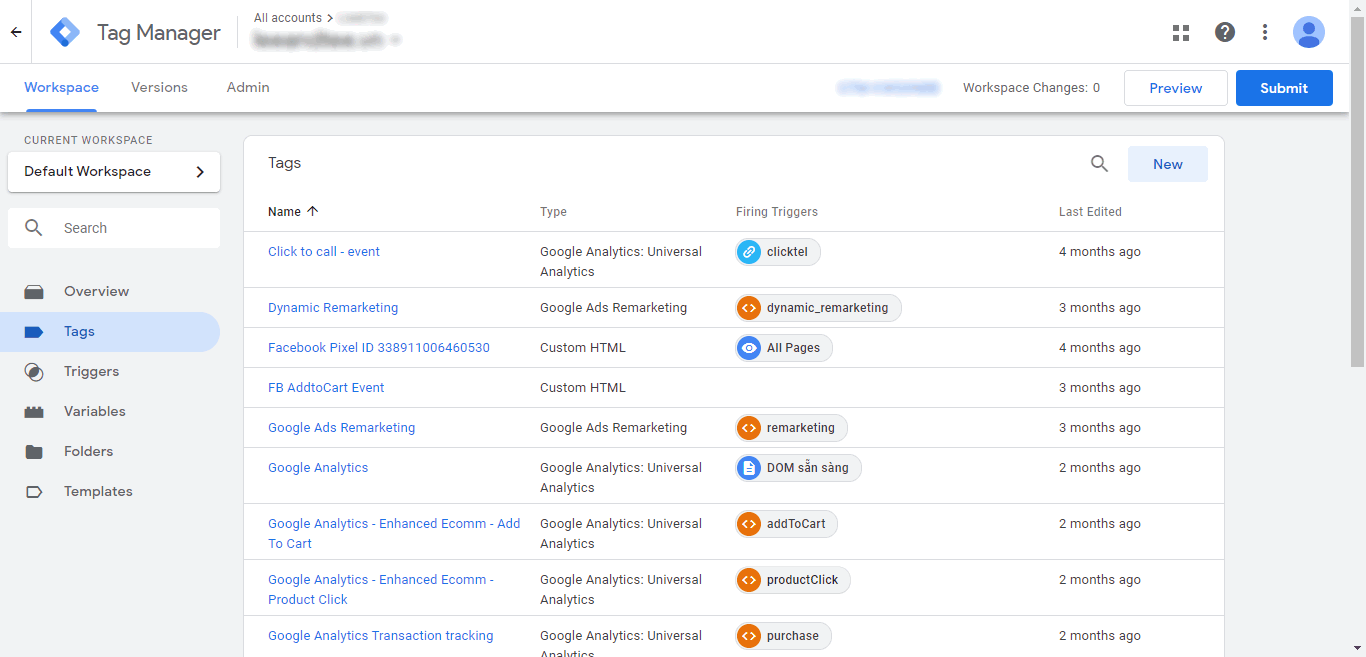The width and height of the screenshot is (1366, 657).
Task: Open the three-dot more options menu
Action: pyautogui.click(x=1265, y=32)
